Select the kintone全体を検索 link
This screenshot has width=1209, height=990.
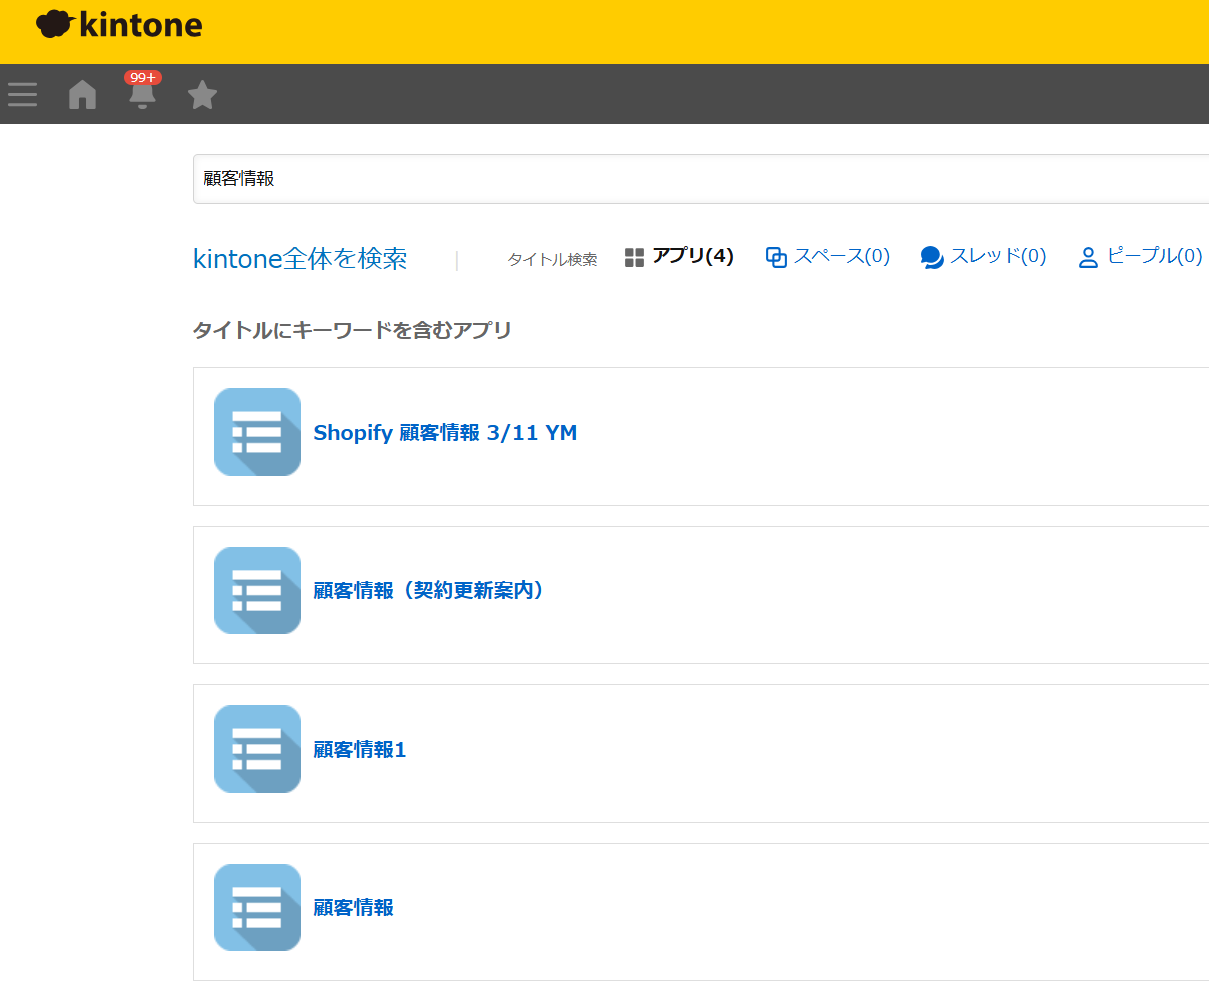[300, 259]
